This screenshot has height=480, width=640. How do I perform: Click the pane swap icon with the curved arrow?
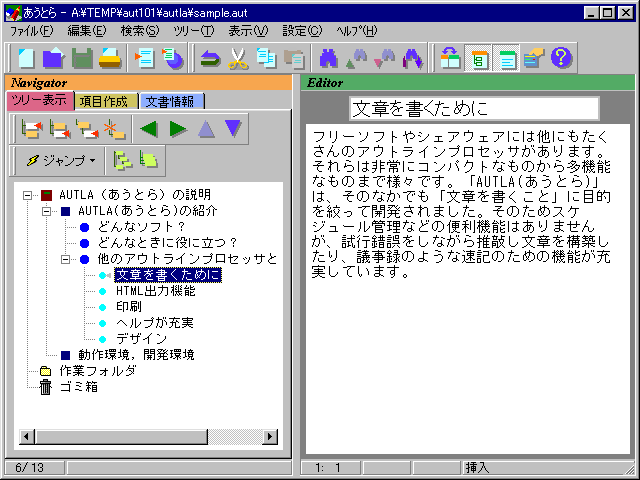tap(450, 58)
